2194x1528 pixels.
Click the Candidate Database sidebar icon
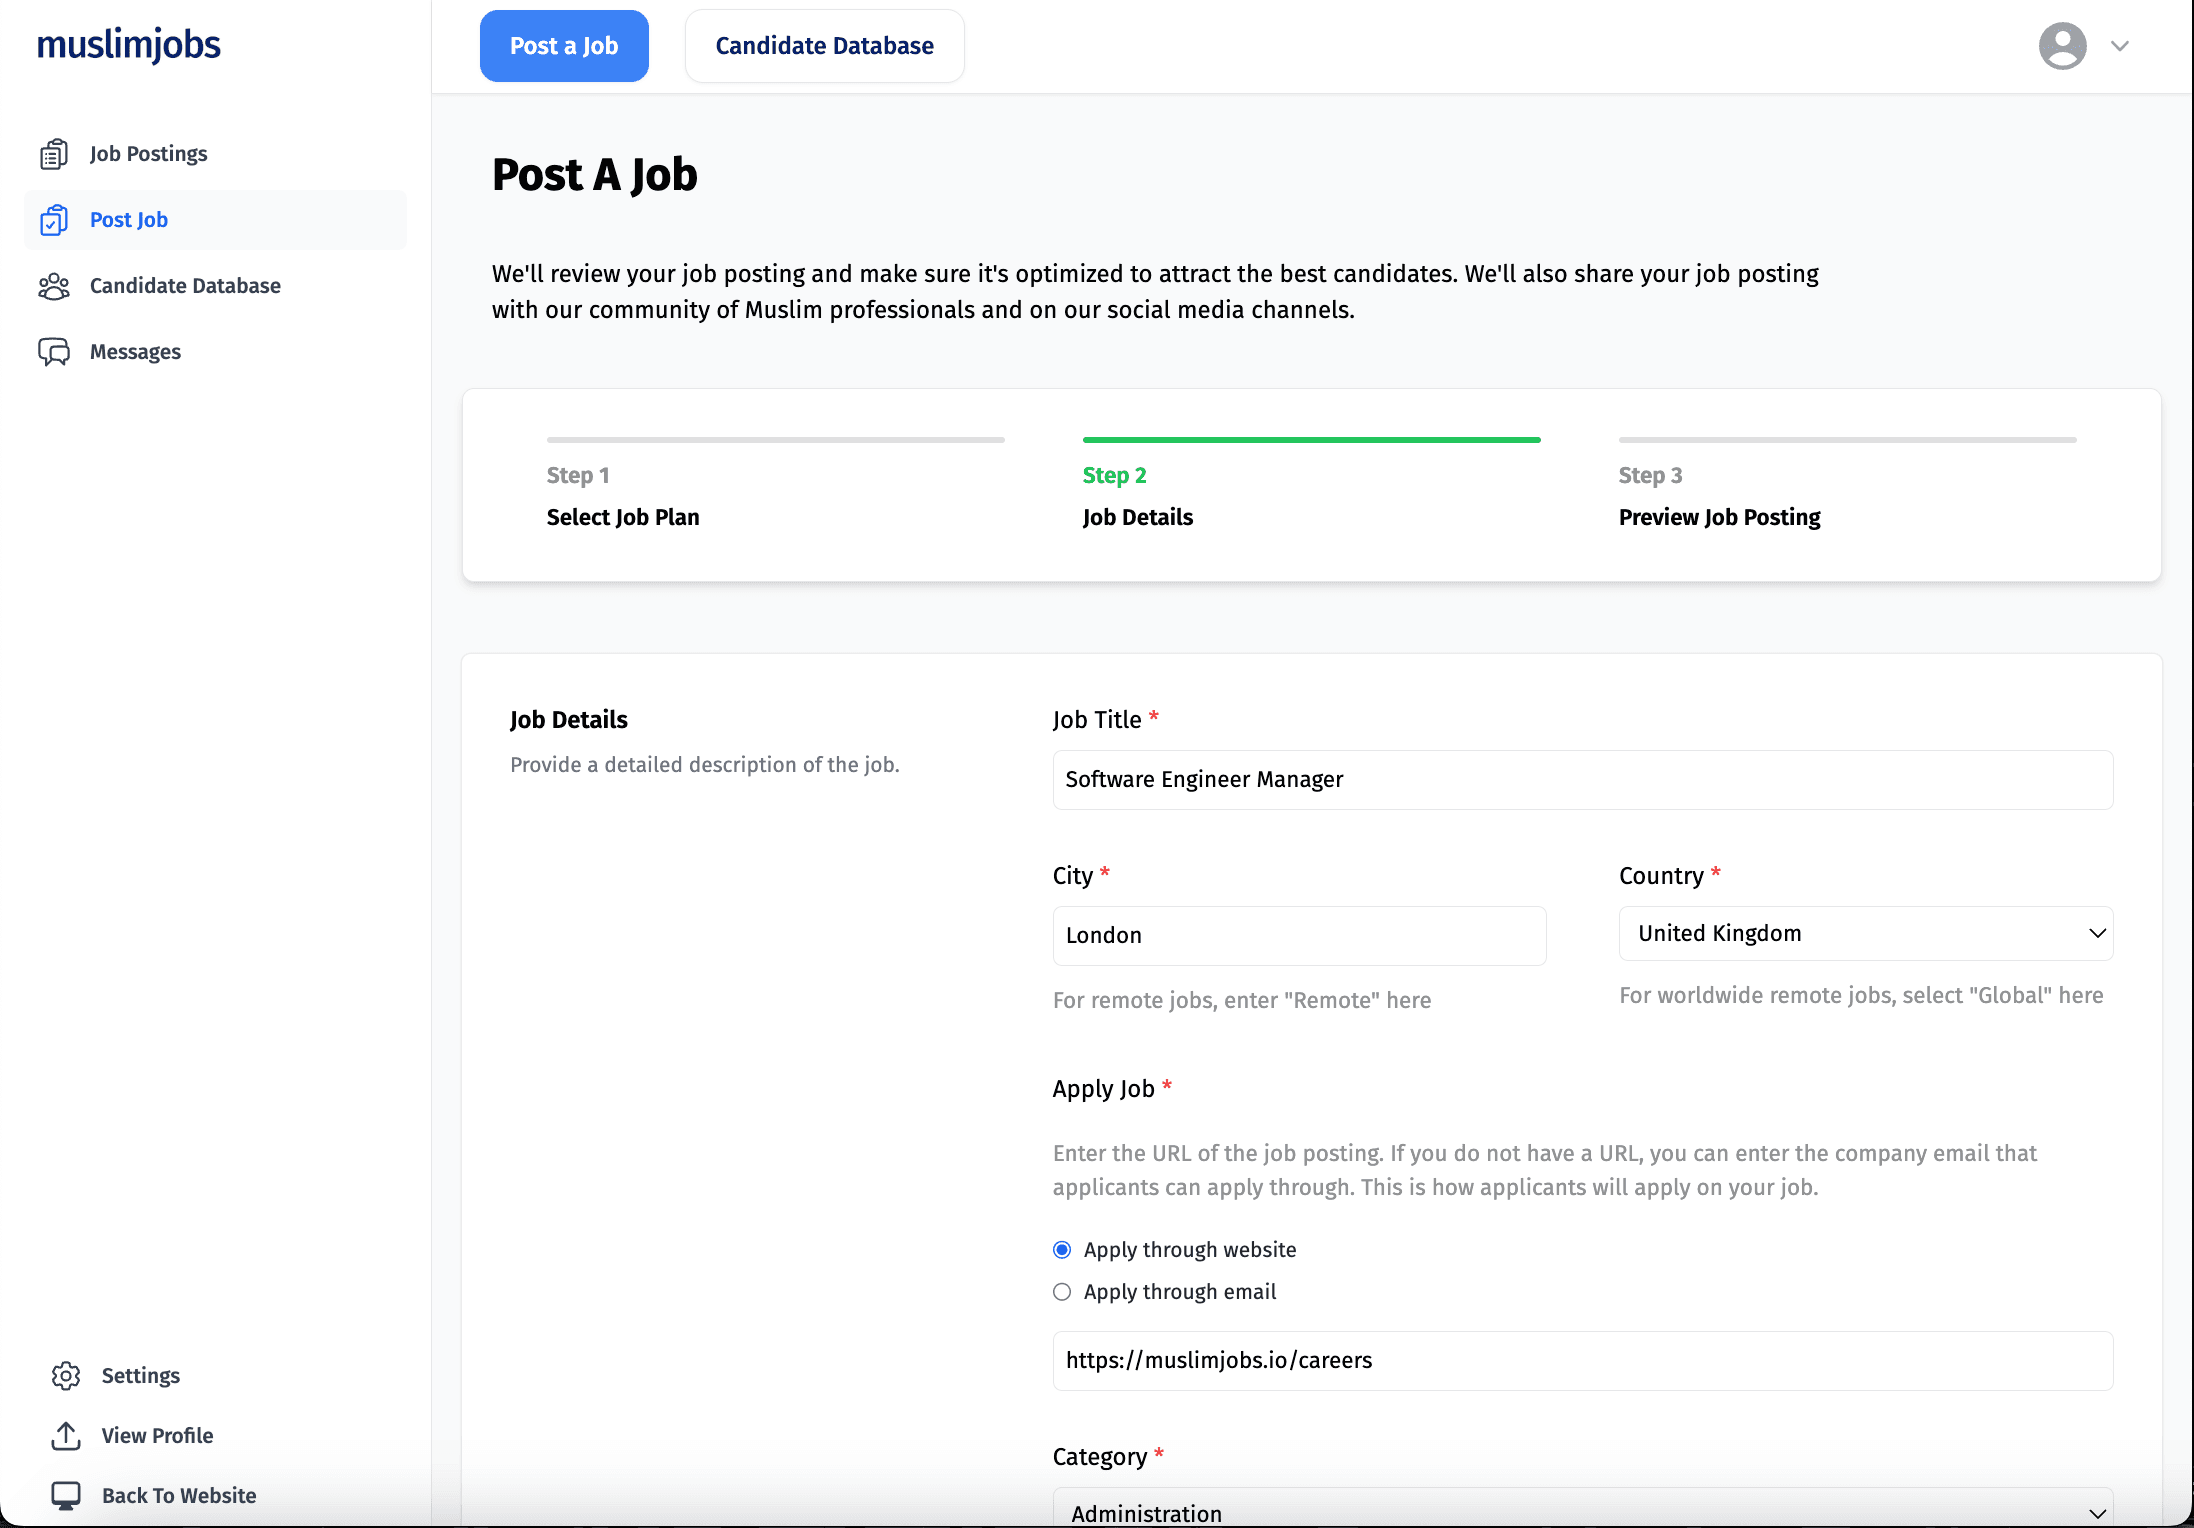click(x=55, y=285)
